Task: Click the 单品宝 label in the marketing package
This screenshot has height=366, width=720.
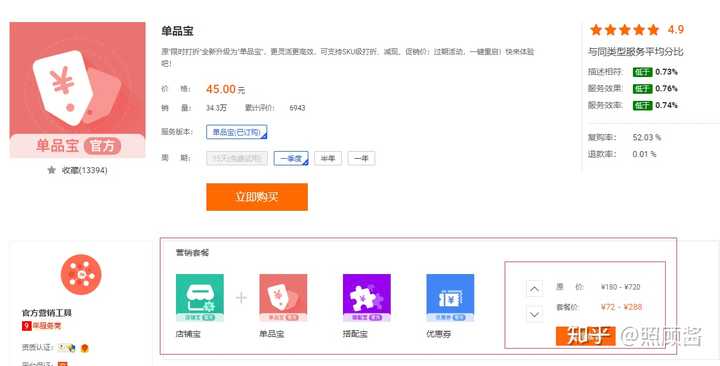Action: [x=271, y=334]
